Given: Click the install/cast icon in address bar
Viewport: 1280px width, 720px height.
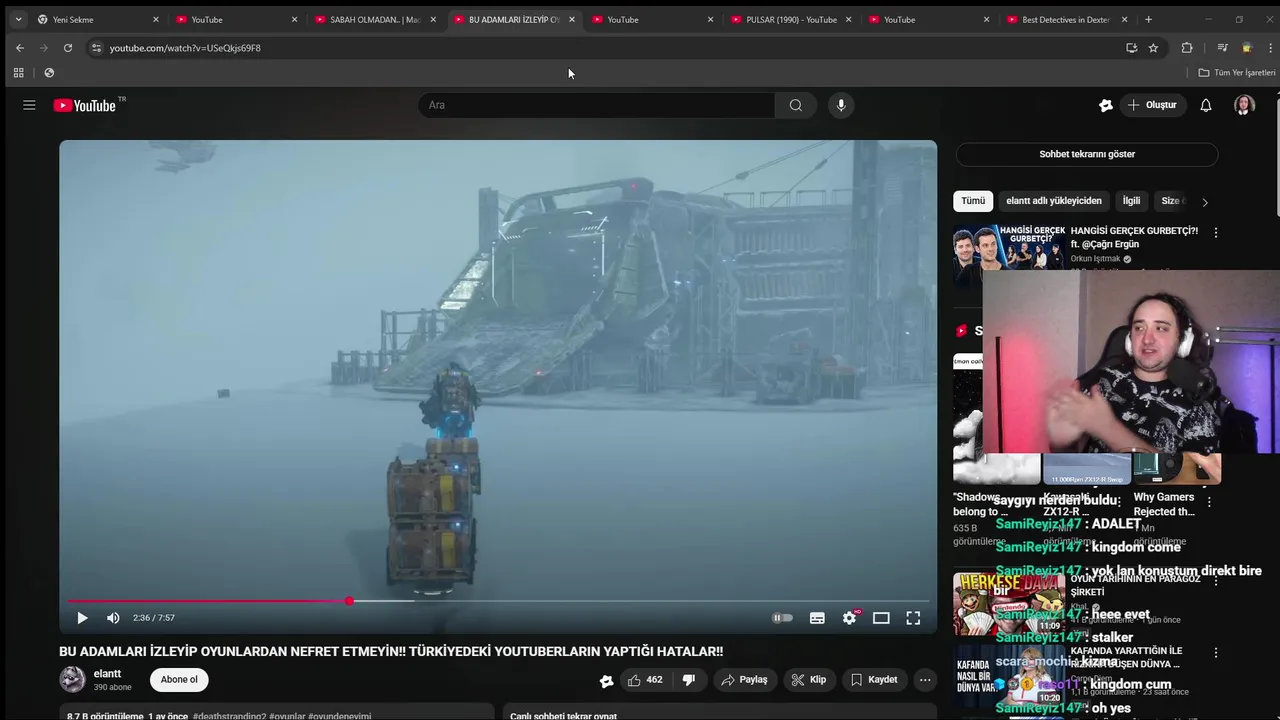Looking at the screenshot, I should coord(1131,48).
